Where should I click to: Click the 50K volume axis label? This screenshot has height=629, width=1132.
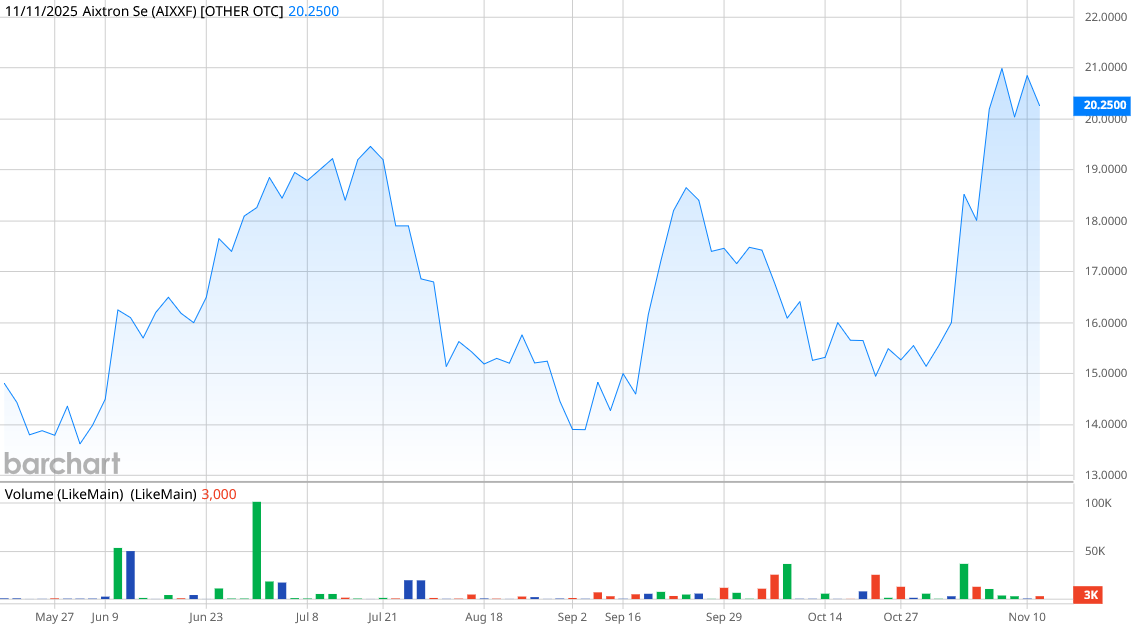pos(1095,552)
